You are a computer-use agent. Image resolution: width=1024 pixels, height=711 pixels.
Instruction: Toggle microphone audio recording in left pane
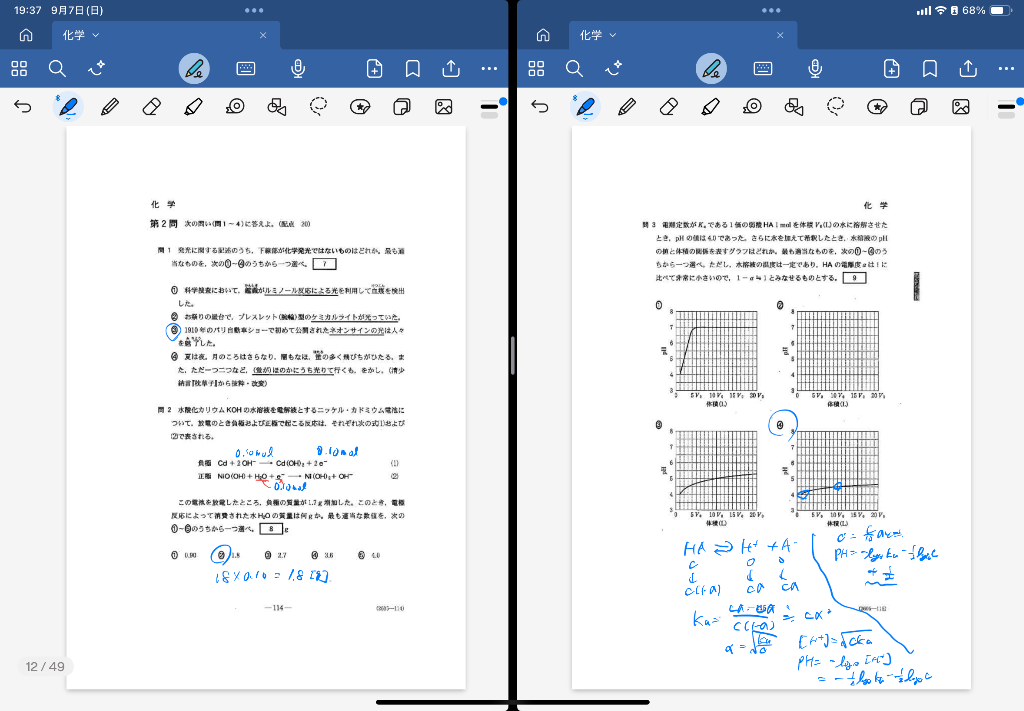(297, 68)
